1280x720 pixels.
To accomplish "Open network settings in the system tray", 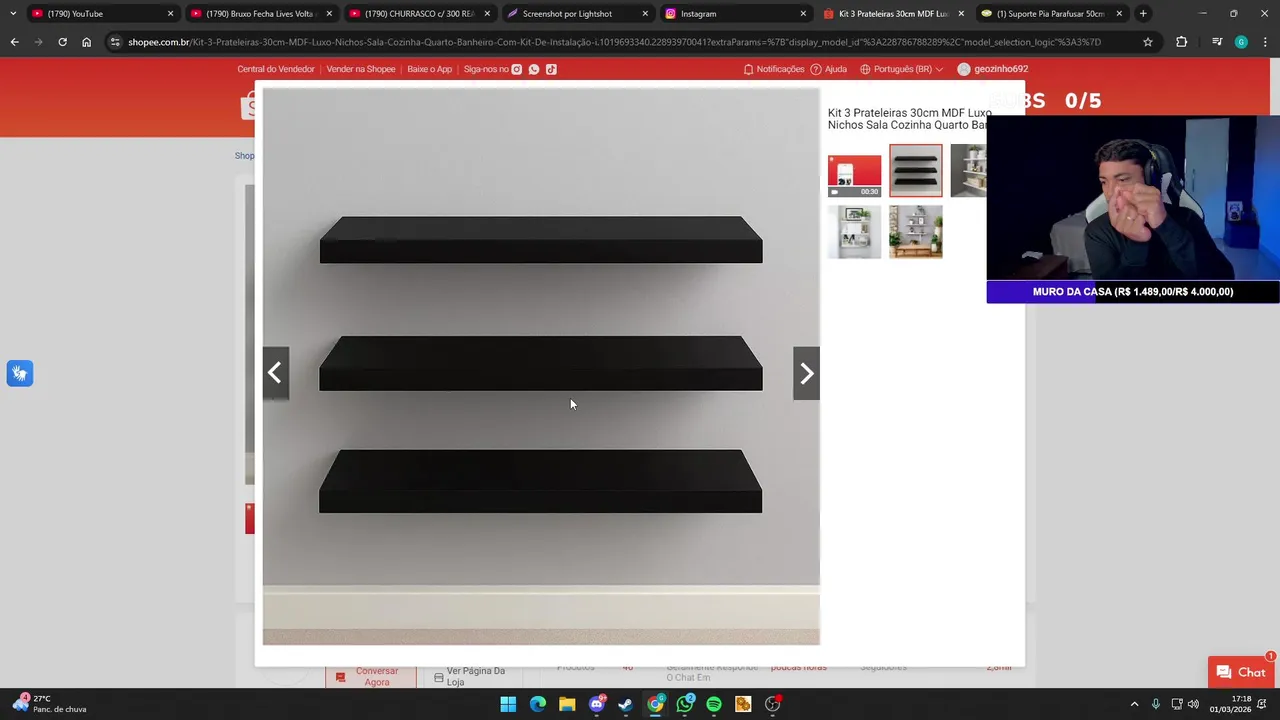I will pyautogui.click(x=1176, y=704).
